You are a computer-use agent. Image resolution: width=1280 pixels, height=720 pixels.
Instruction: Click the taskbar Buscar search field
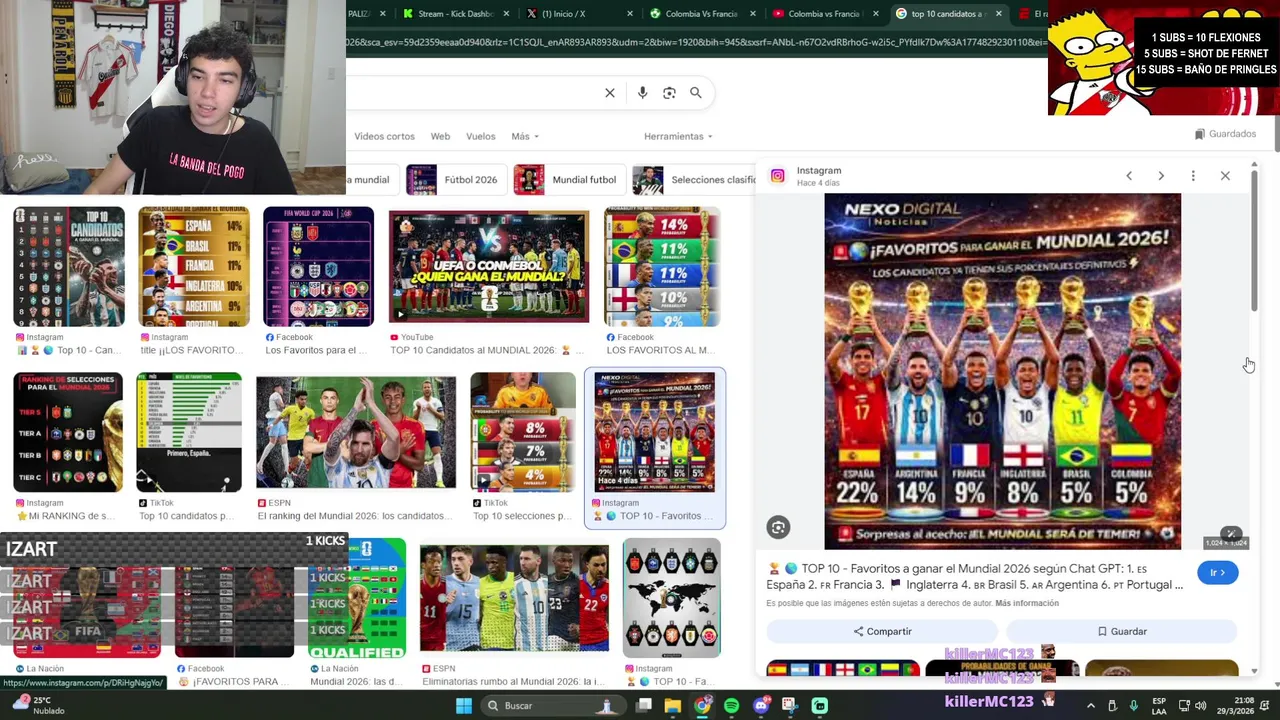(555, 706)
